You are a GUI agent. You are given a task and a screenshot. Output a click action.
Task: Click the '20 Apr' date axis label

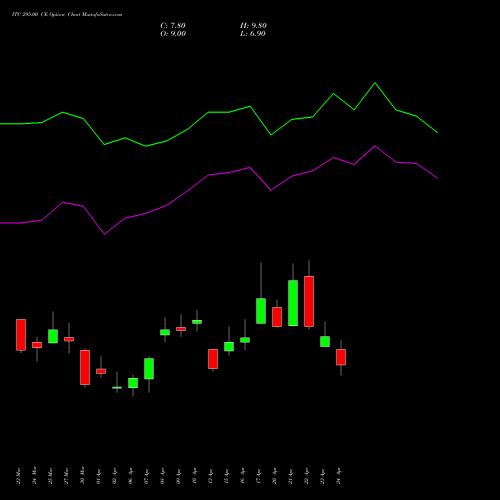click(274, 476)
